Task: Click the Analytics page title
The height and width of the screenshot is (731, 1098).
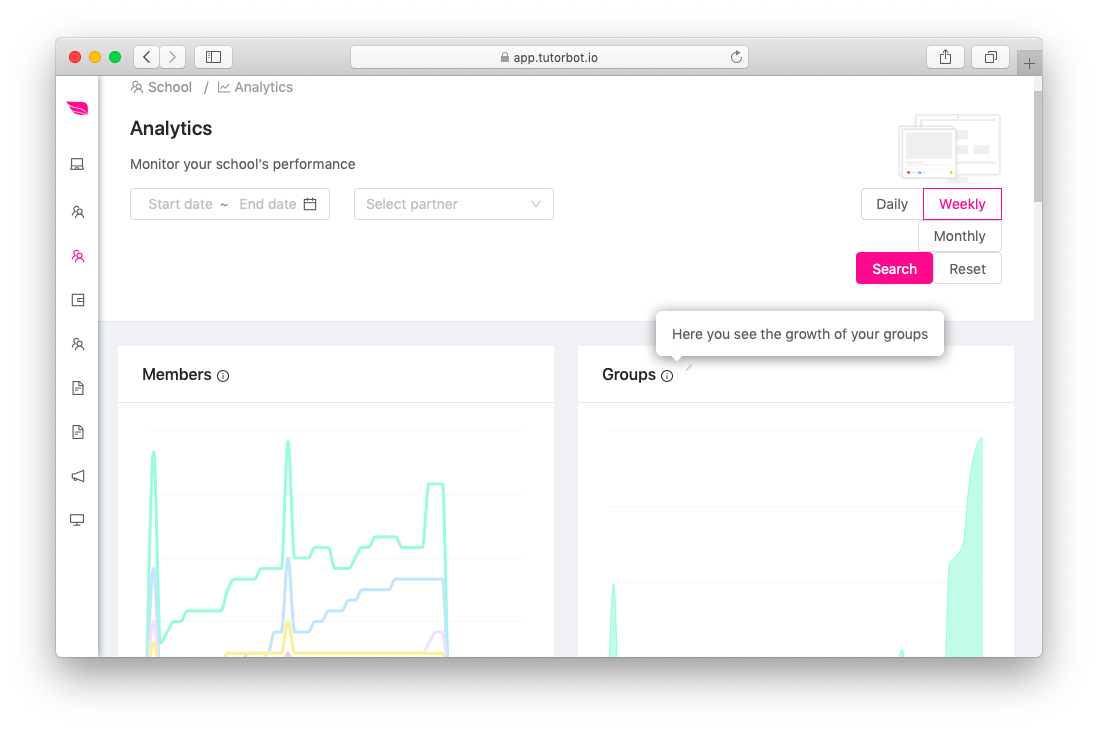Action: [x=171, y=128]
